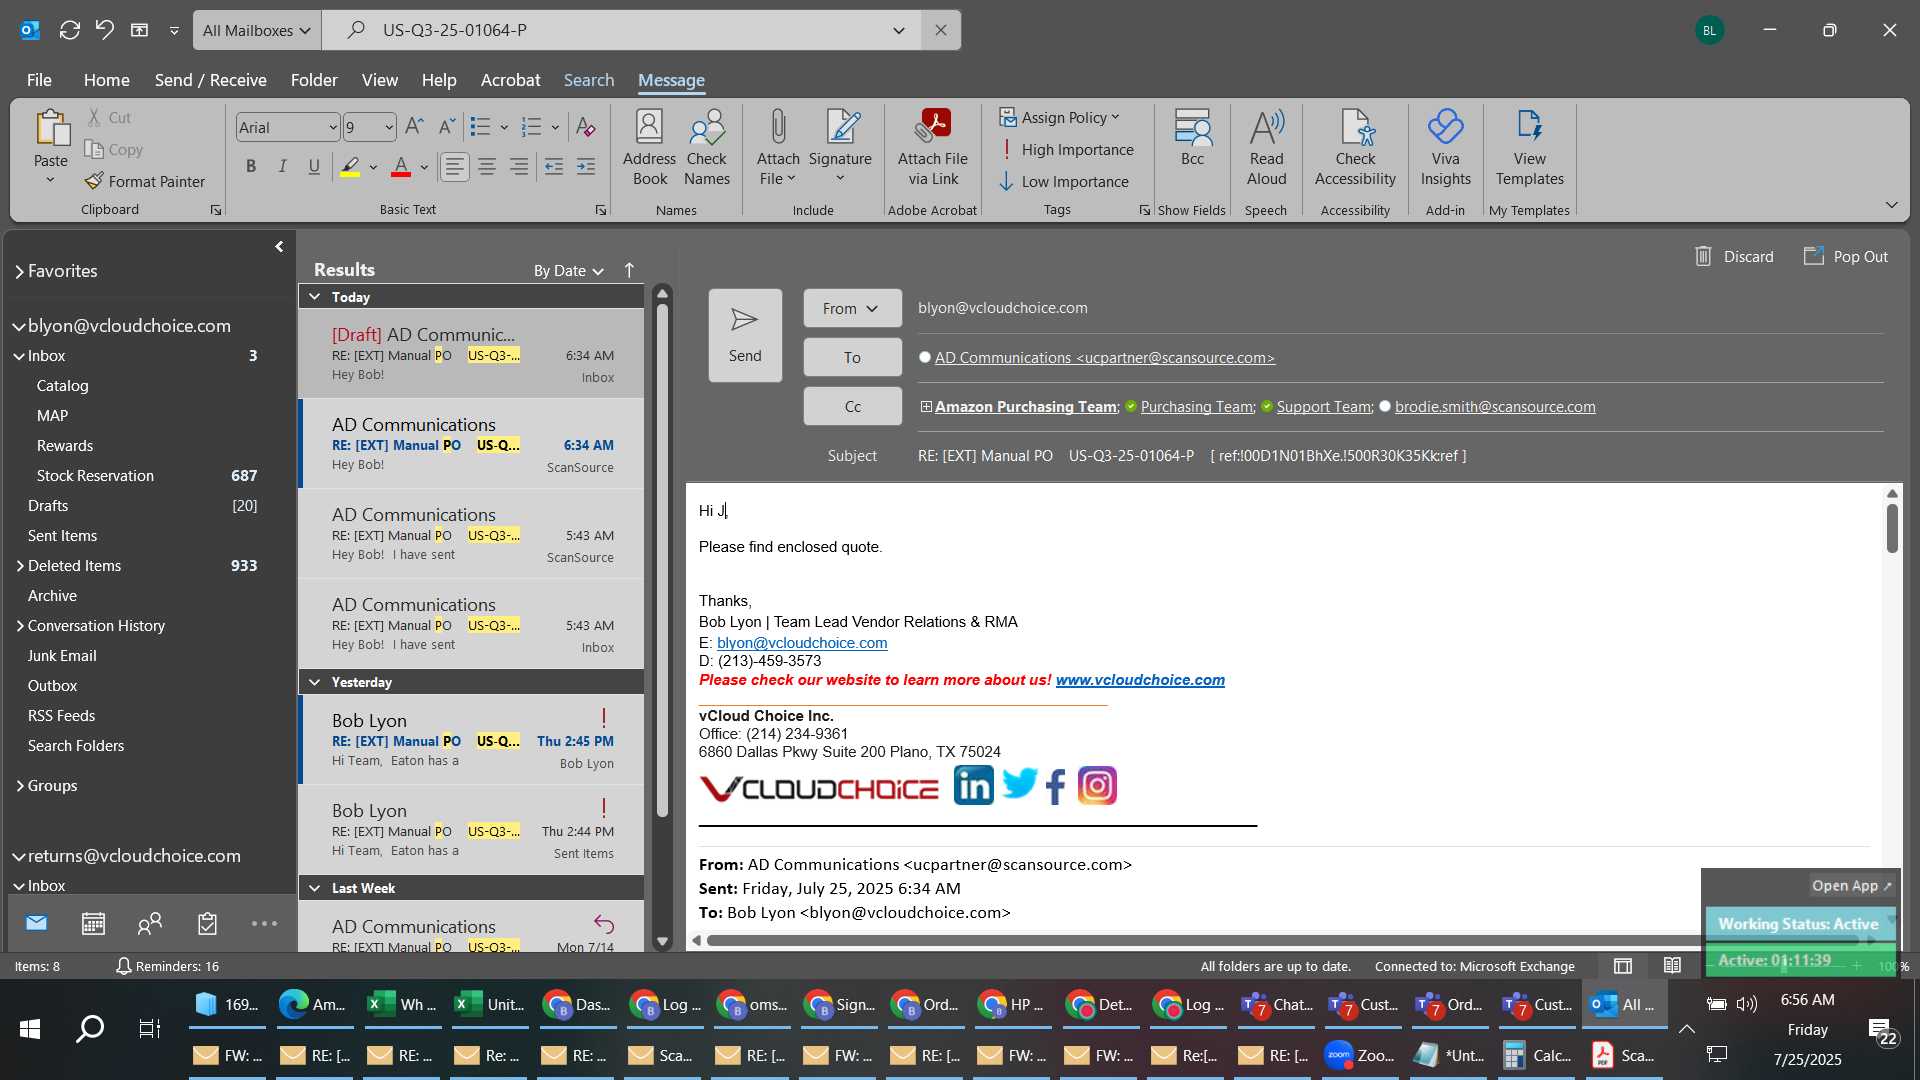1920x1080 pixels.
Task: Click the To recipients button
Action: click(x=852, y=357)
